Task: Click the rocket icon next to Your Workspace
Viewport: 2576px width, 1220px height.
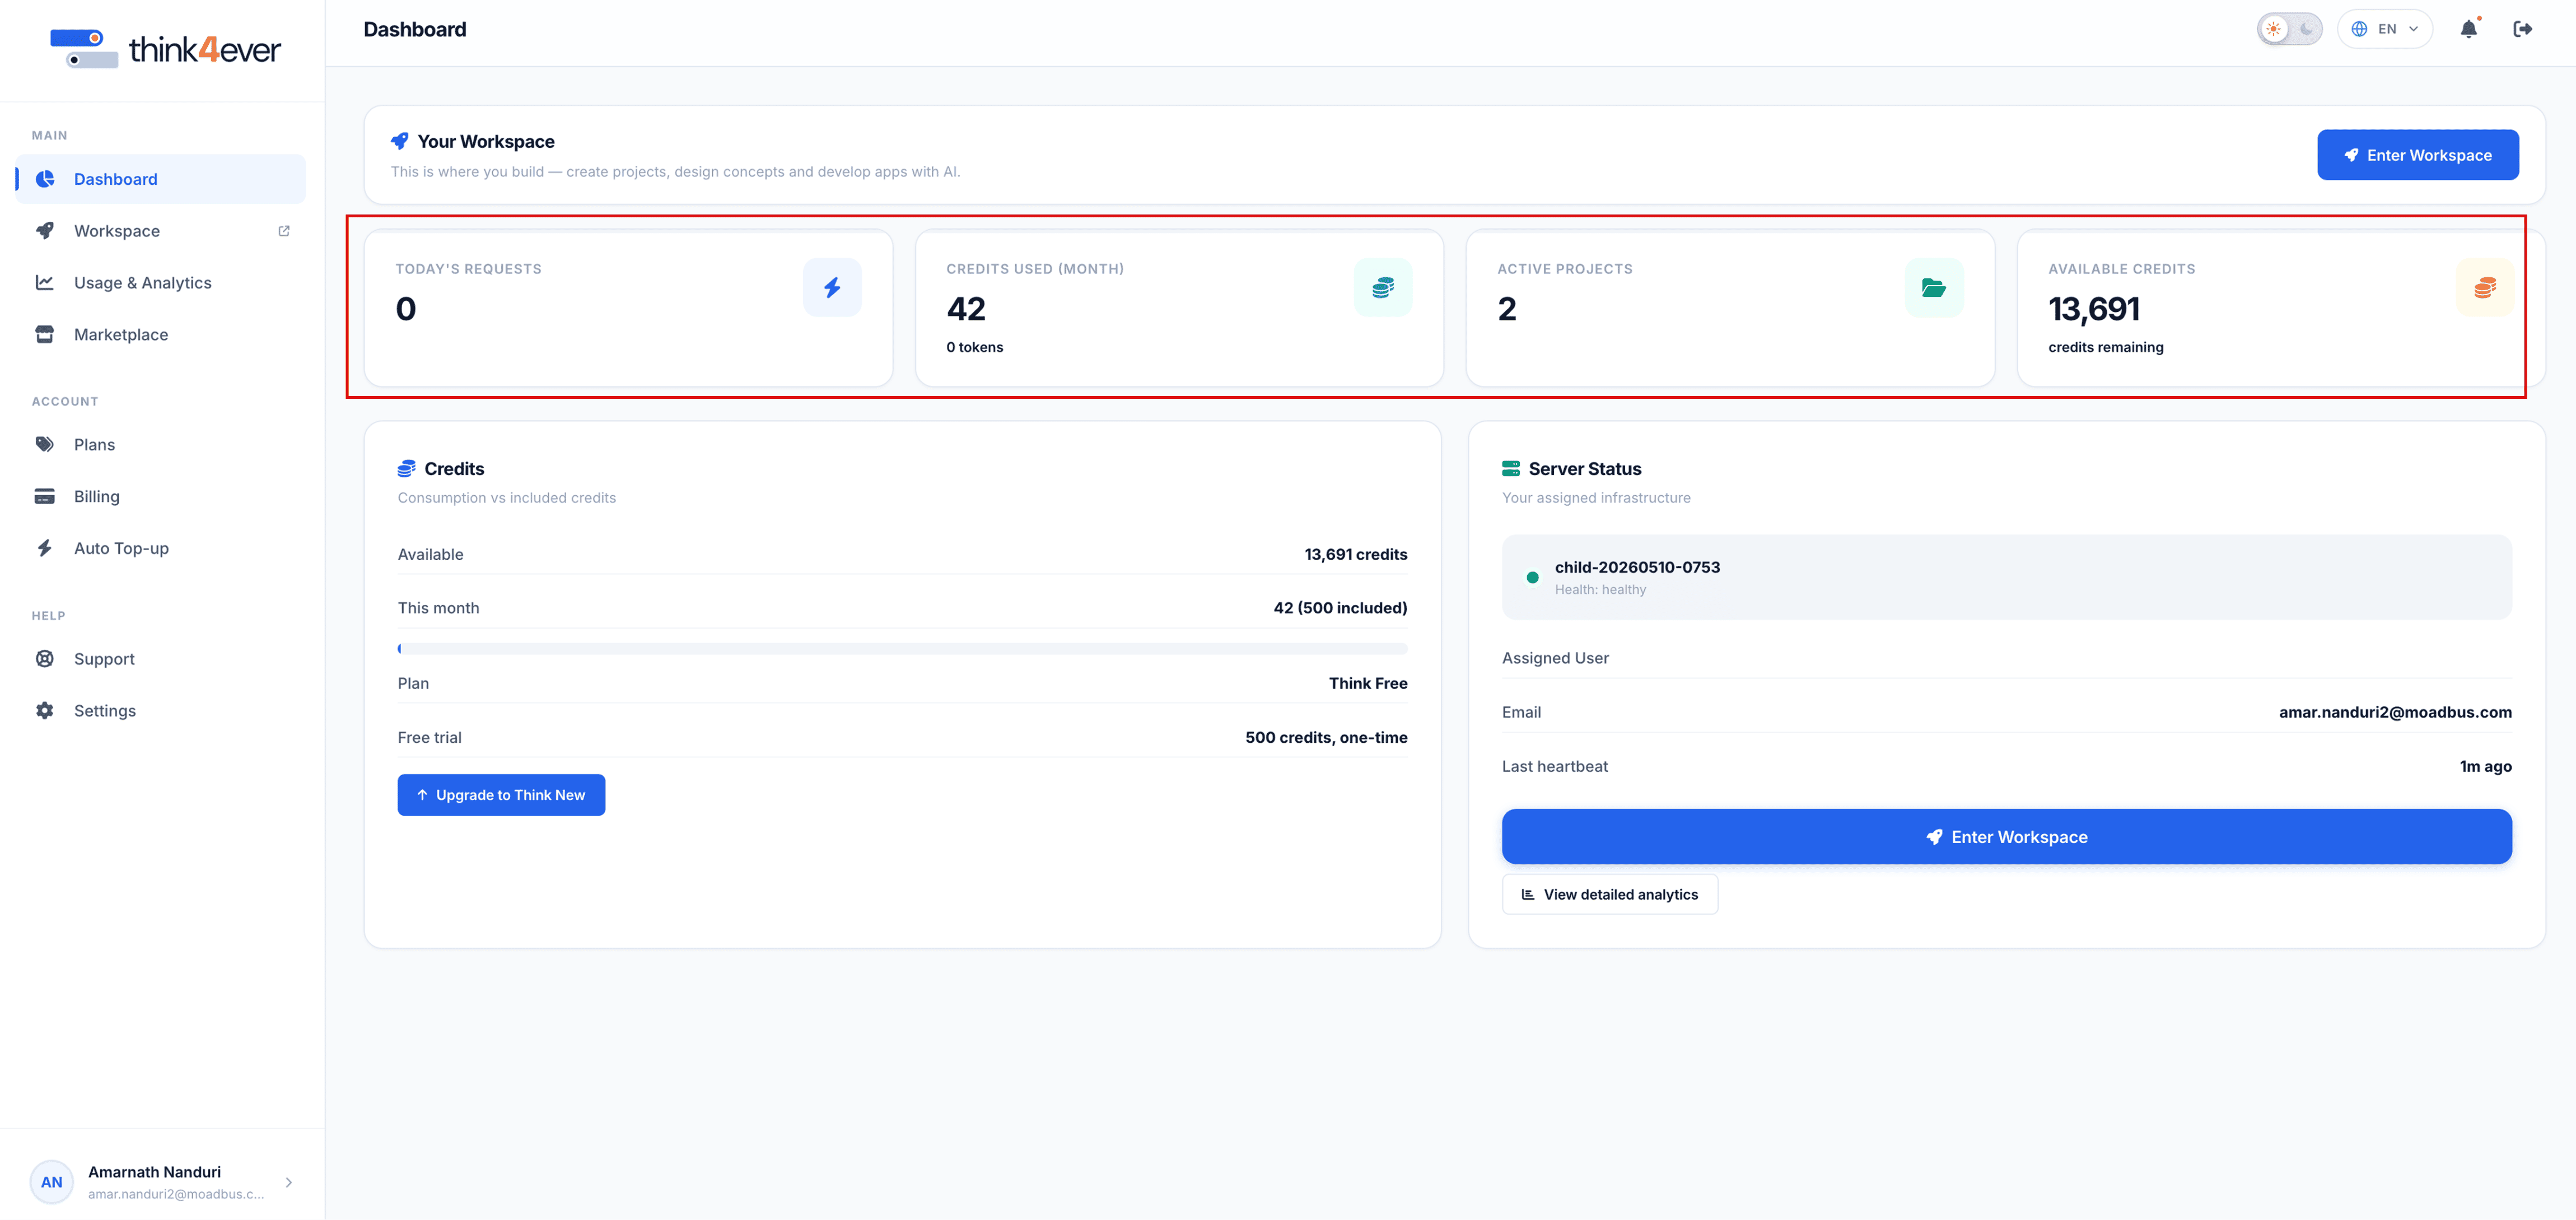Action: (x=400, y=141)
